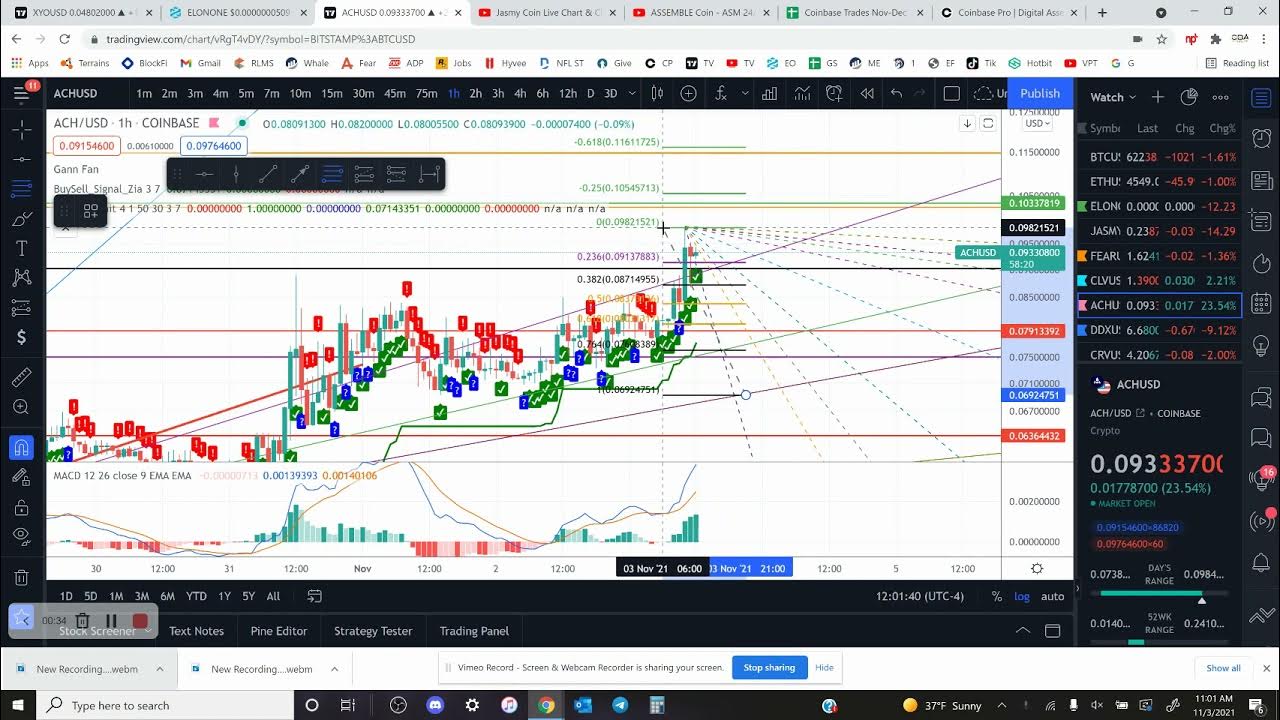Viewport: 1280px width, 720px height.
Task: Open the USD currency dropdown
Action: coord(1037,123)
